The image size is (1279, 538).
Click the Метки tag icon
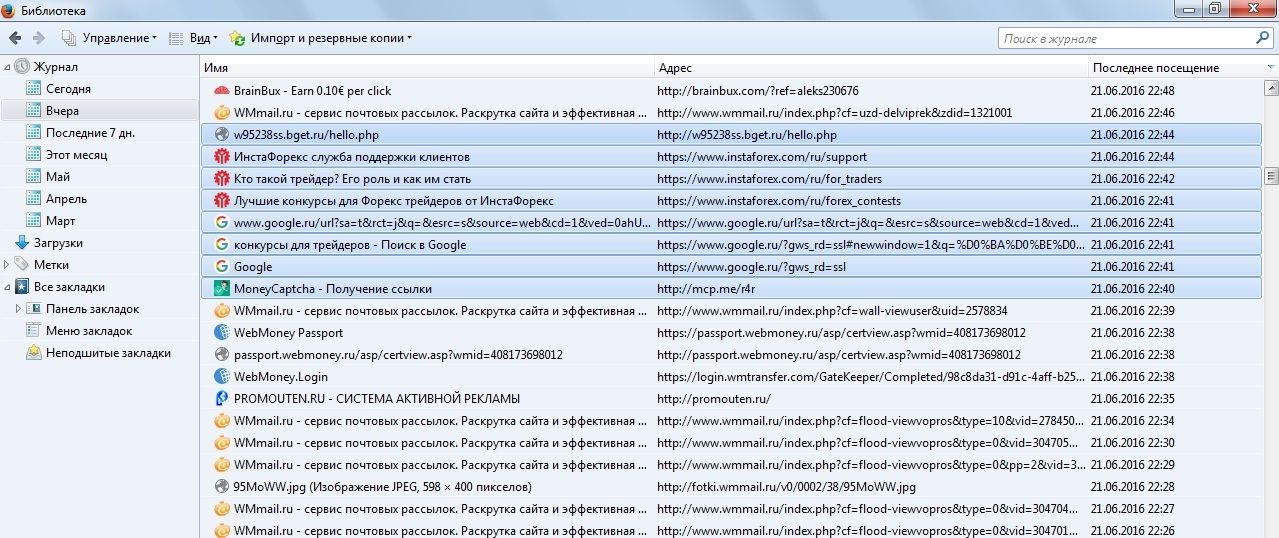click(x=22, y=265)
